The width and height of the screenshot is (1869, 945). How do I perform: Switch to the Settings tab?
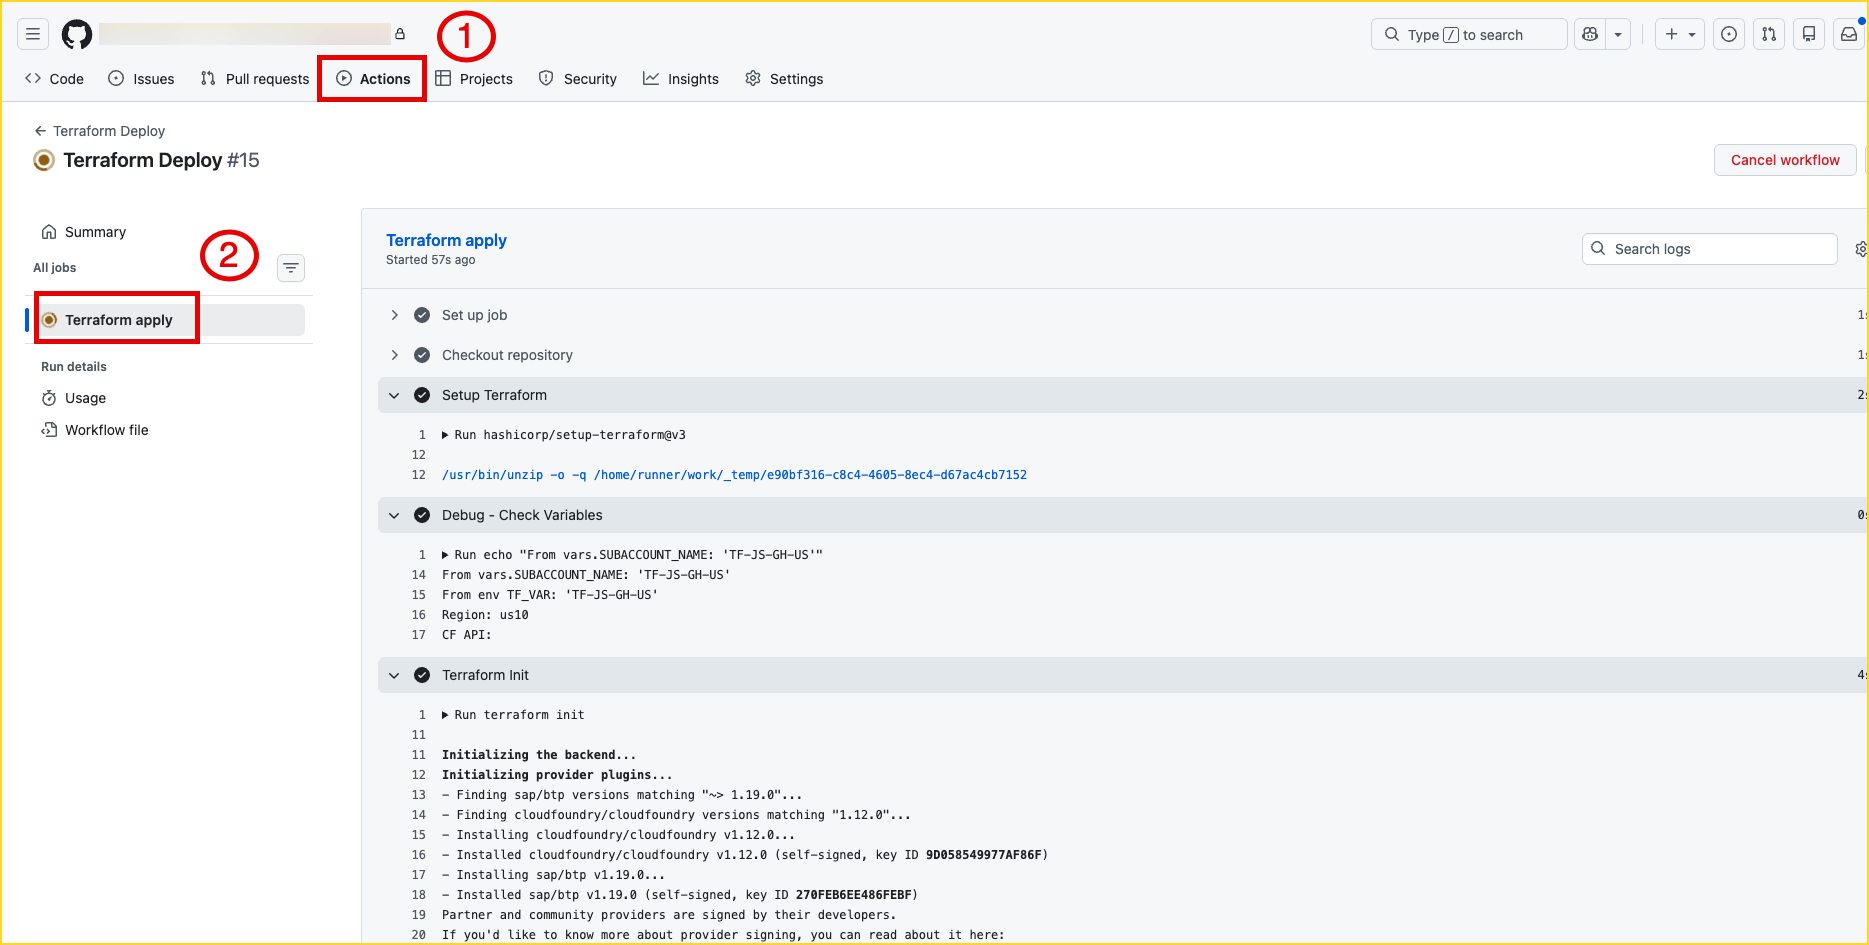coord(784,79)
